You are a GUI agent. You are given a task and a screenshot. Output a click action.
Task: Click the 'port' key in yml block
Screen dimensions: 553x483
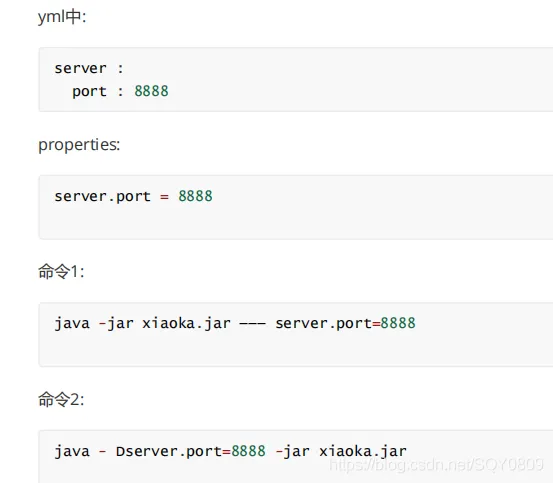89,92
